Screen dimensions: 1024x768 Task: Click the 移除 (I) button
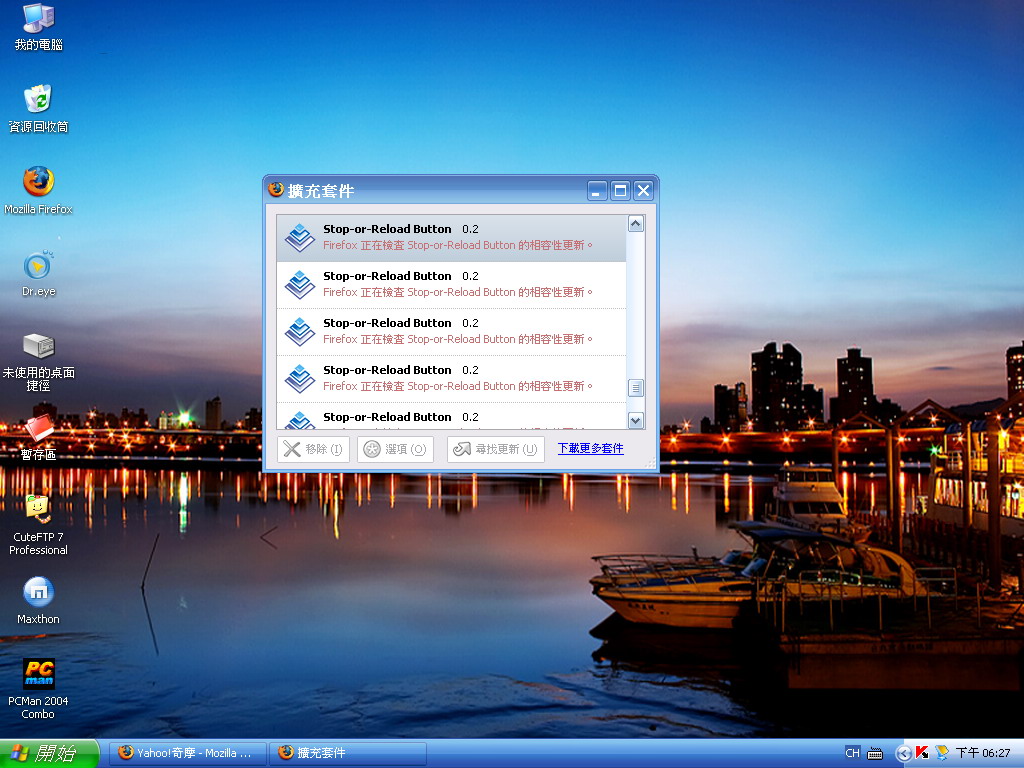tap(313, 449)
